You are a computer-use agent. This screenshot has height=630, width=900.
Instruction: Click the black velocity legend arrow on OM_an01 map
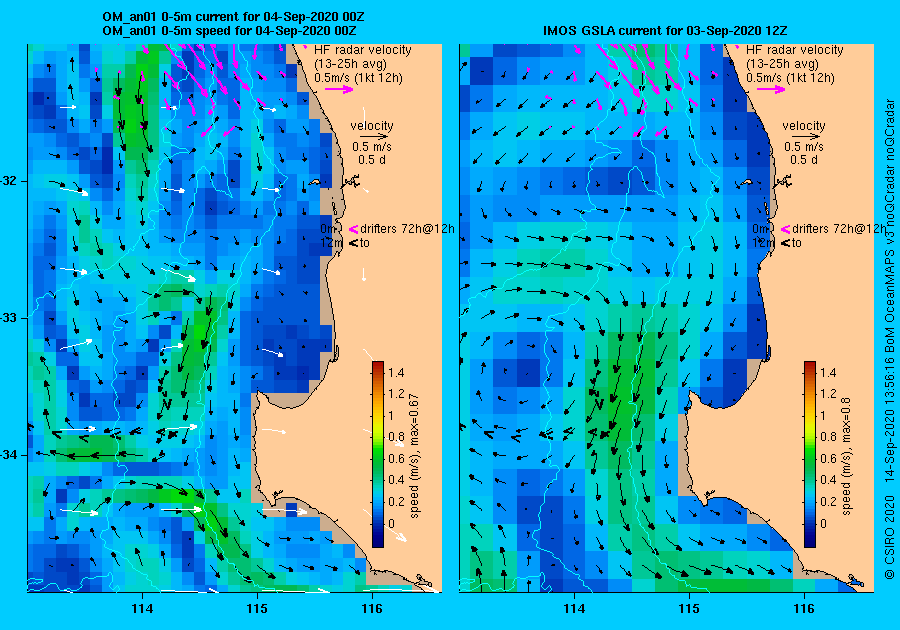point(374,137)
